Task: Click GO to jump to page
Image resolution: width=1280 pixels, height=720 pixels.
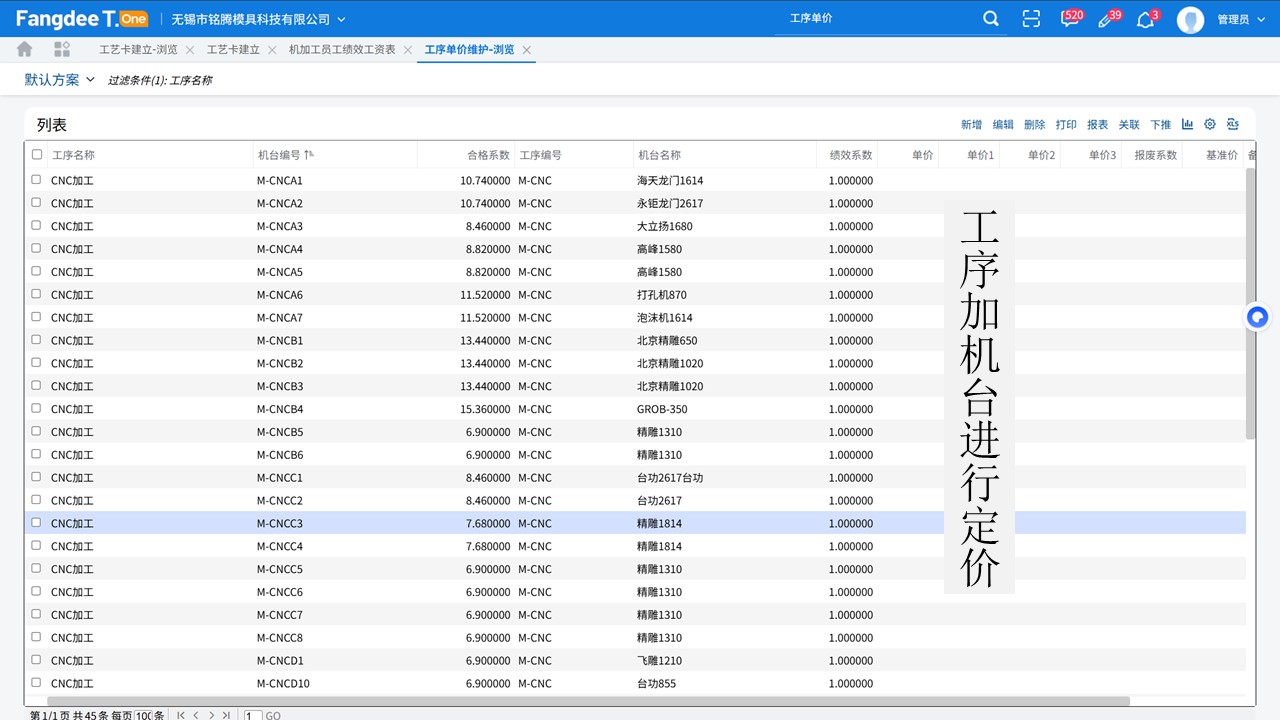Action: tap(273, 716)
